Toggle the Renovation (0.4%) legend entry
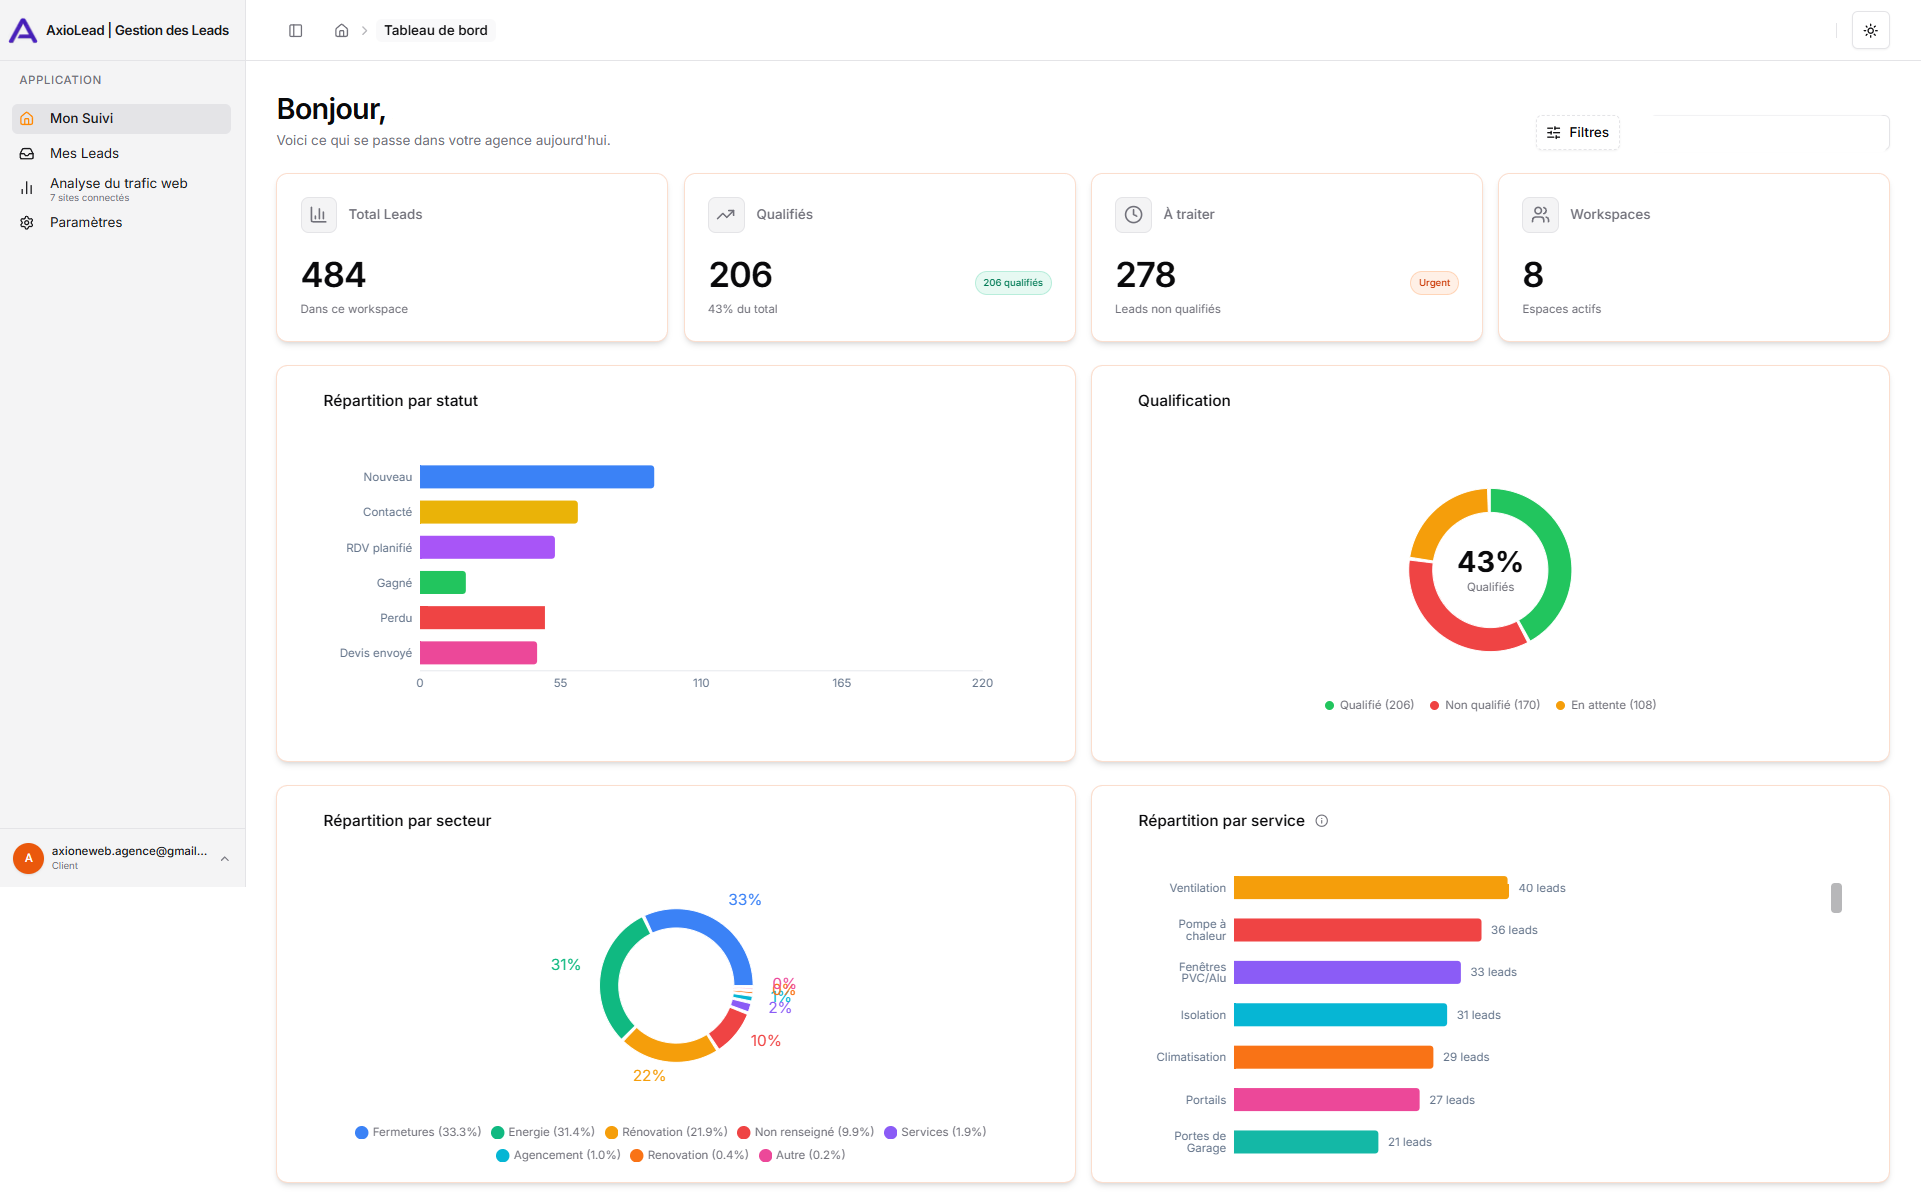1921x1204 pixels. pos(688,1155)
